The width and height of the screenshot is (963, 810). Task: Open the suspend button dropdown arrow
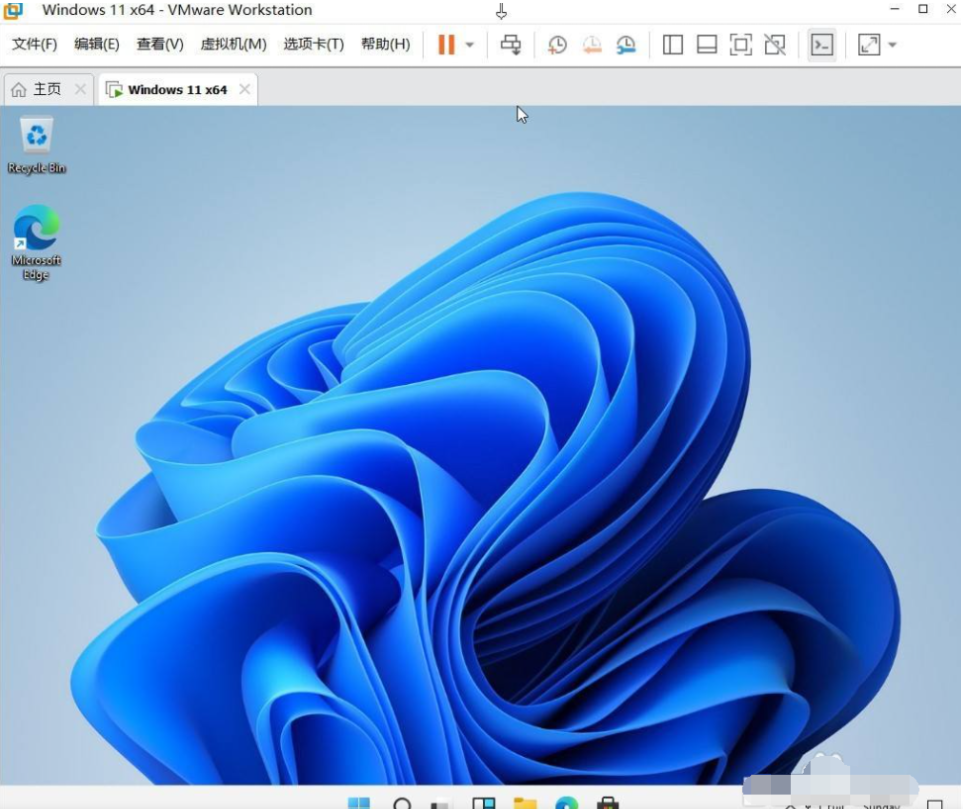point(468,44)
